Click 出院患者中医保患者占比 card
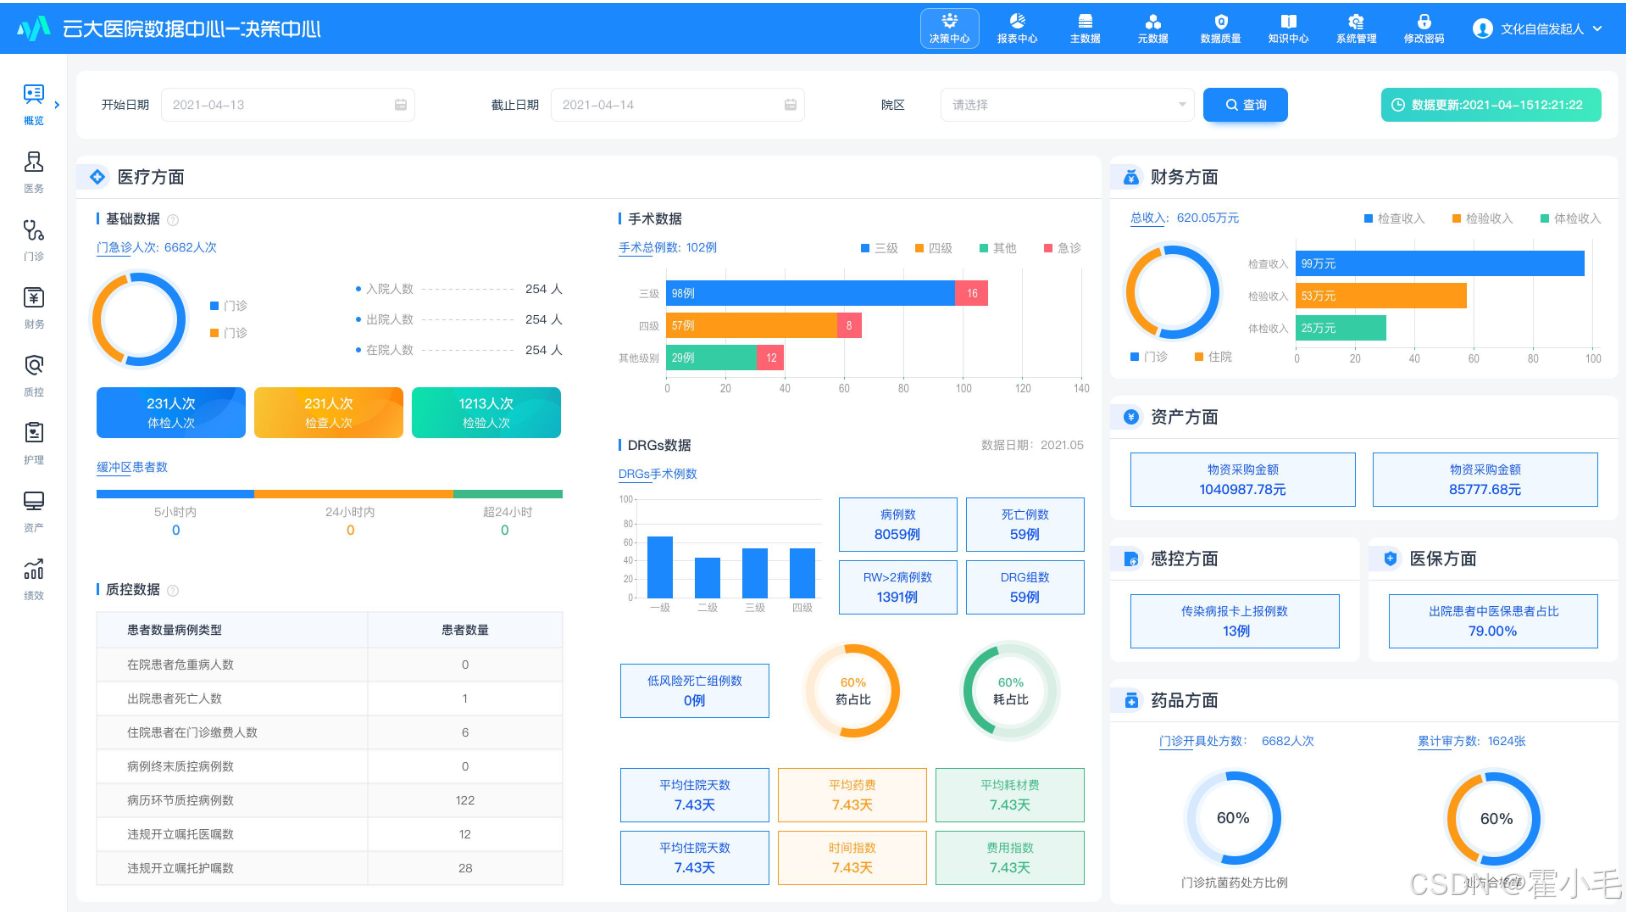1626x912 pixels. coord(1493,621)
